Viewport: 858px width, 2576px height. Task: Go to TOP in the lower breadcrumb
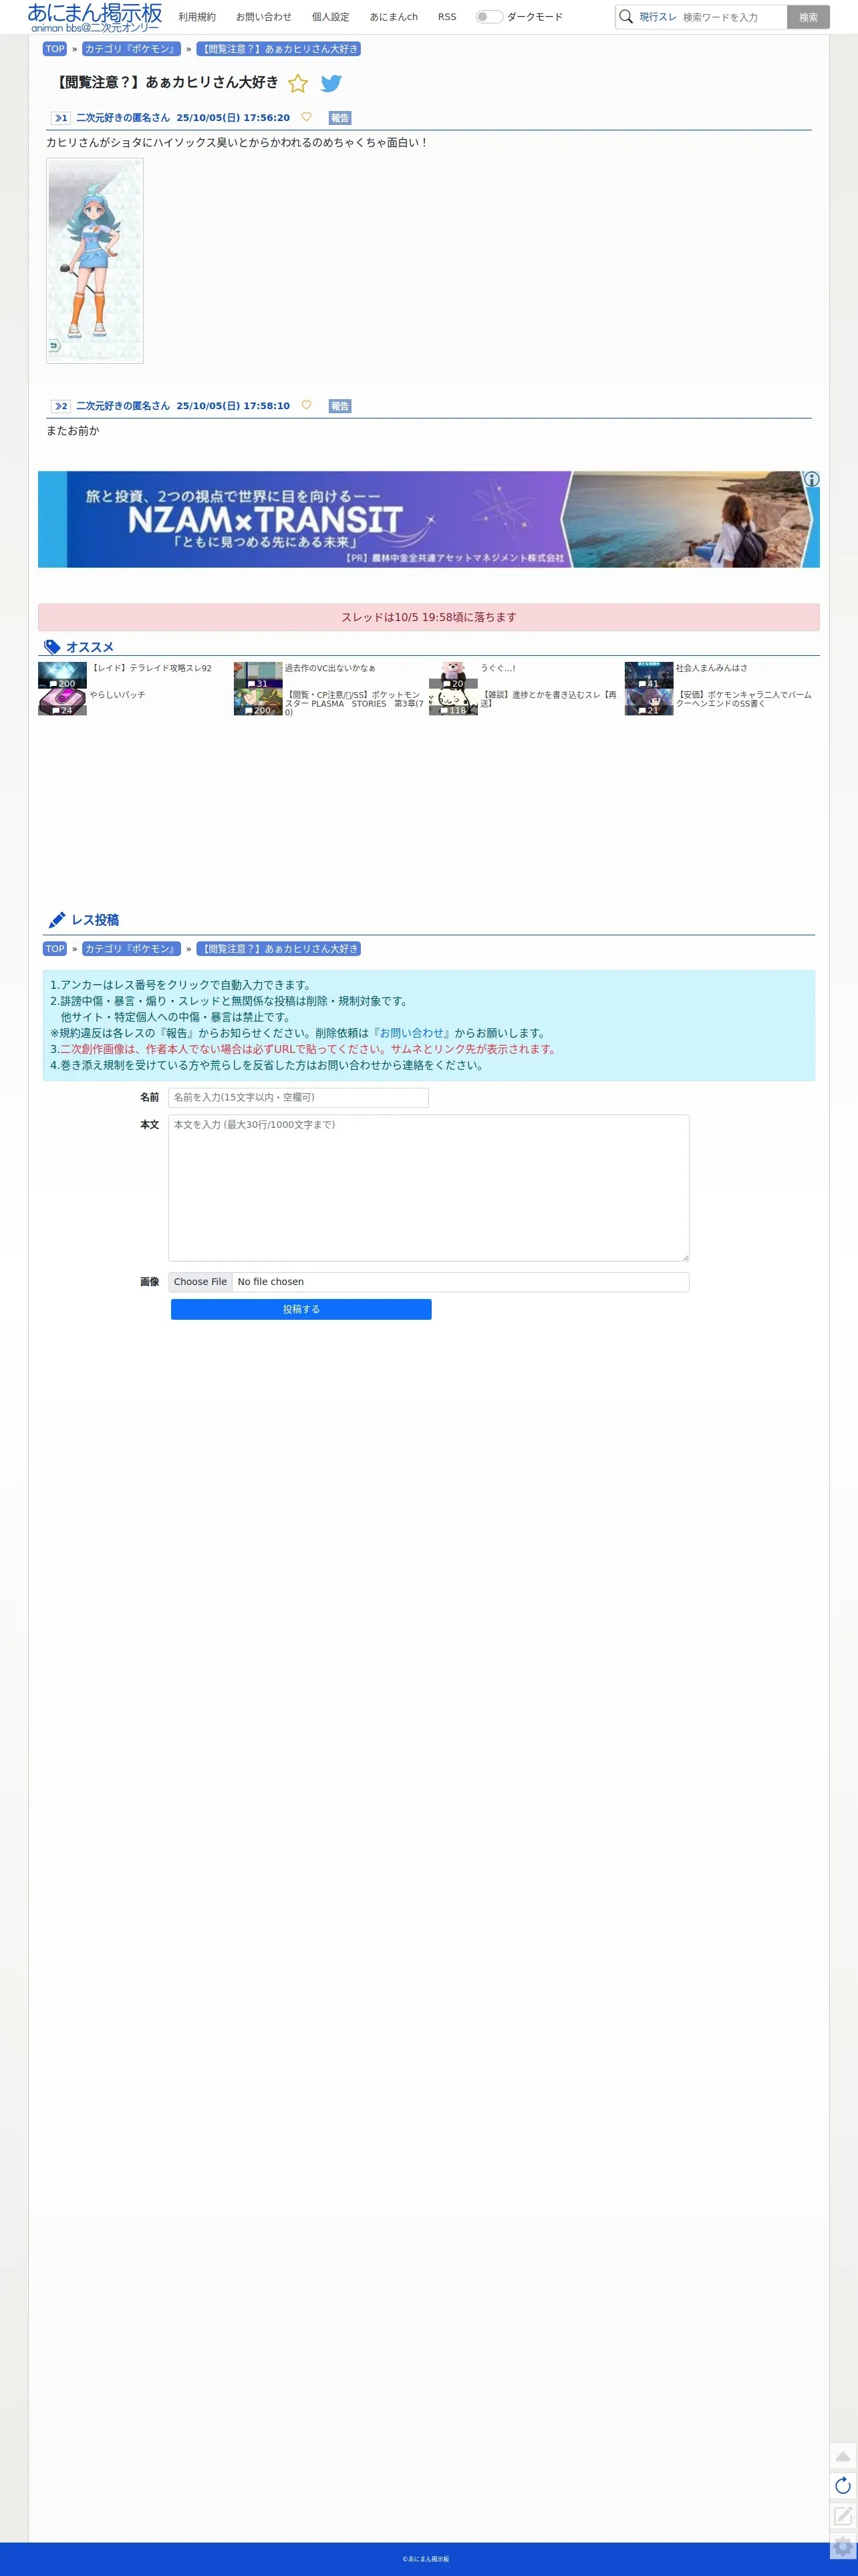55,949
